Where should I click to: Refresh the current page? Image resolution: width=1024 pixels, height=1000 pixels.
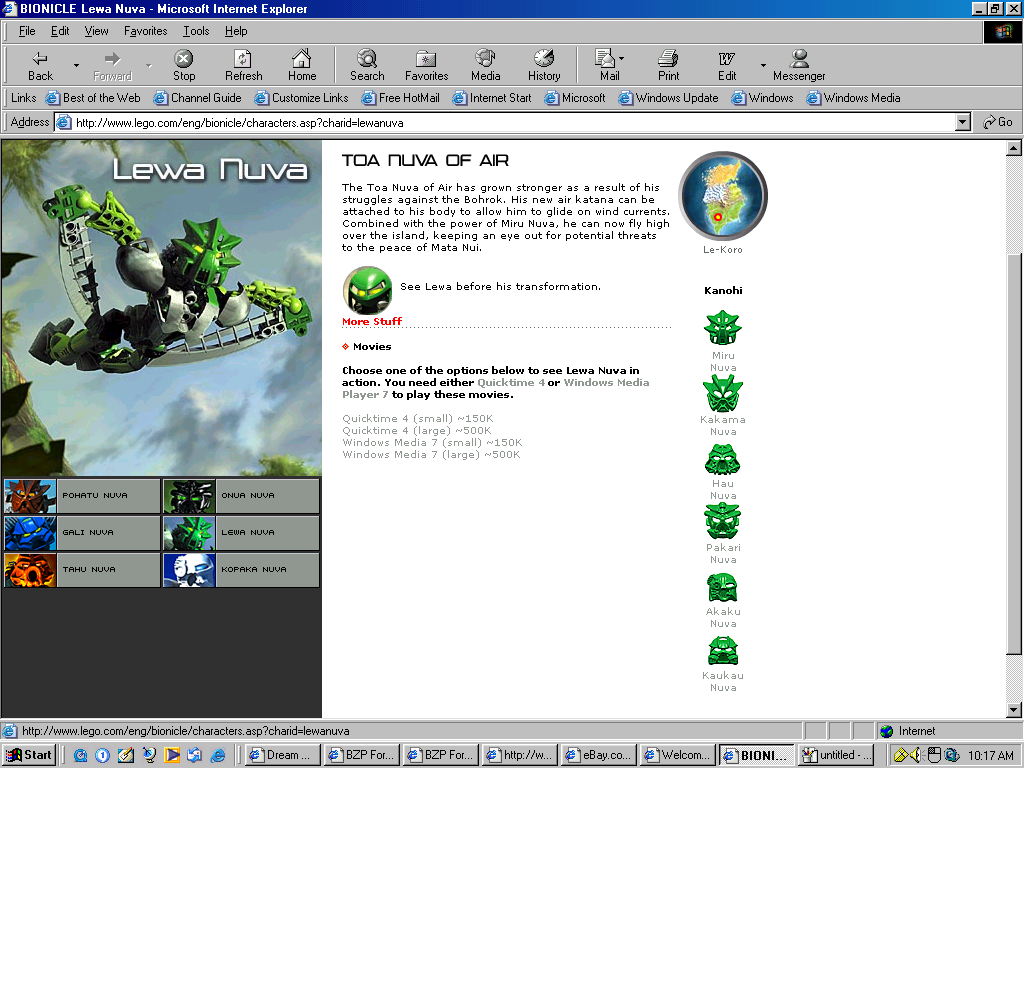(244, 65)
